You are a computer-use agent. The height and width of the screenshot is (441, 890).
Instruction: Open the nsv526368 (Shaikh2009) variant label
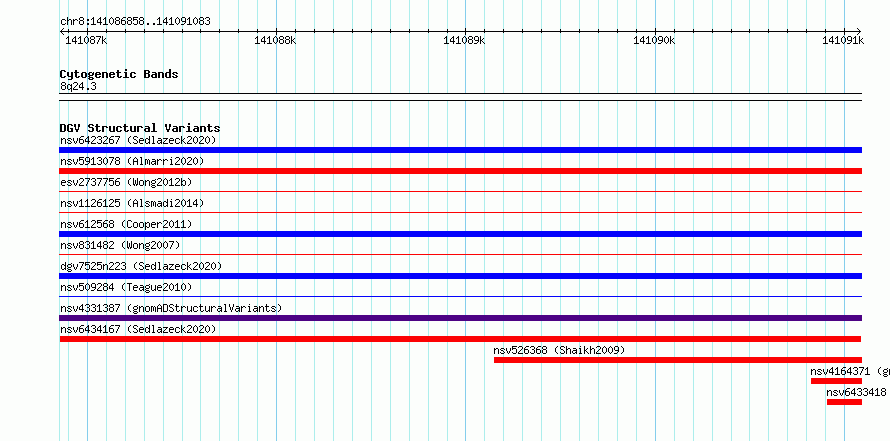pos(559,350)
